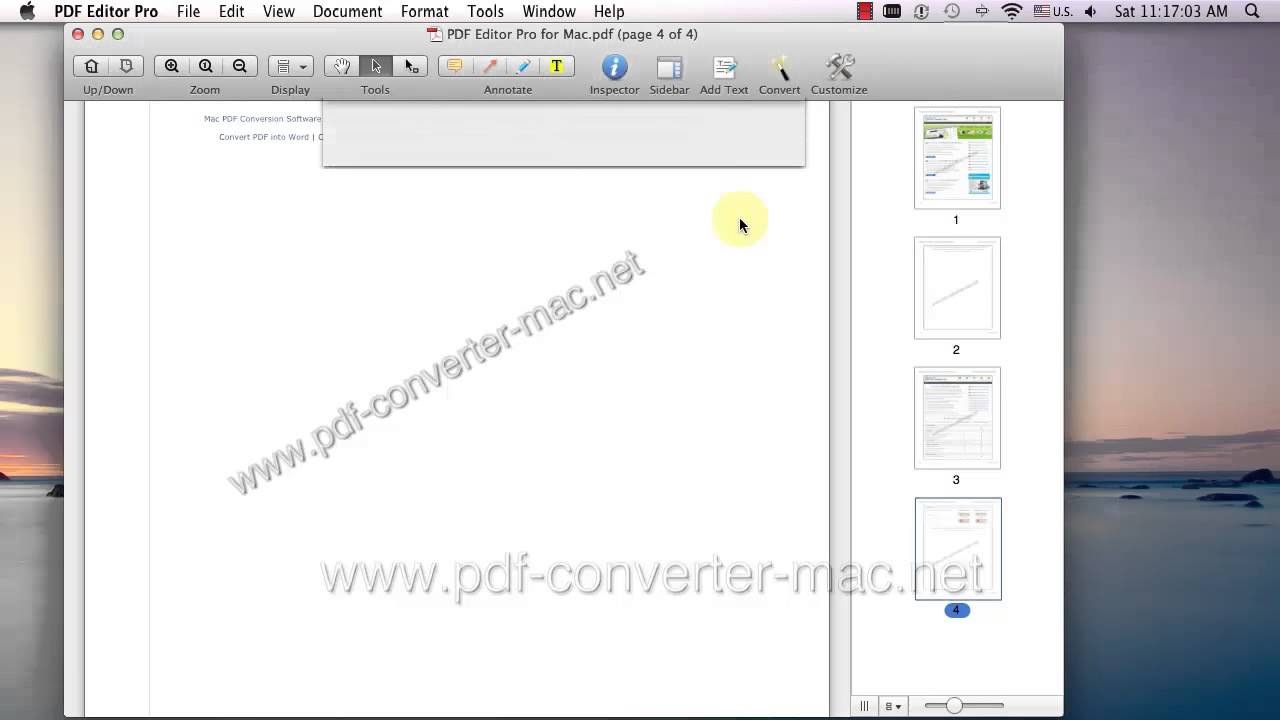This screenshot has height=720, width=1280.
Task: Open Spotlight search in menu bar
Action: click(1252, 11)
